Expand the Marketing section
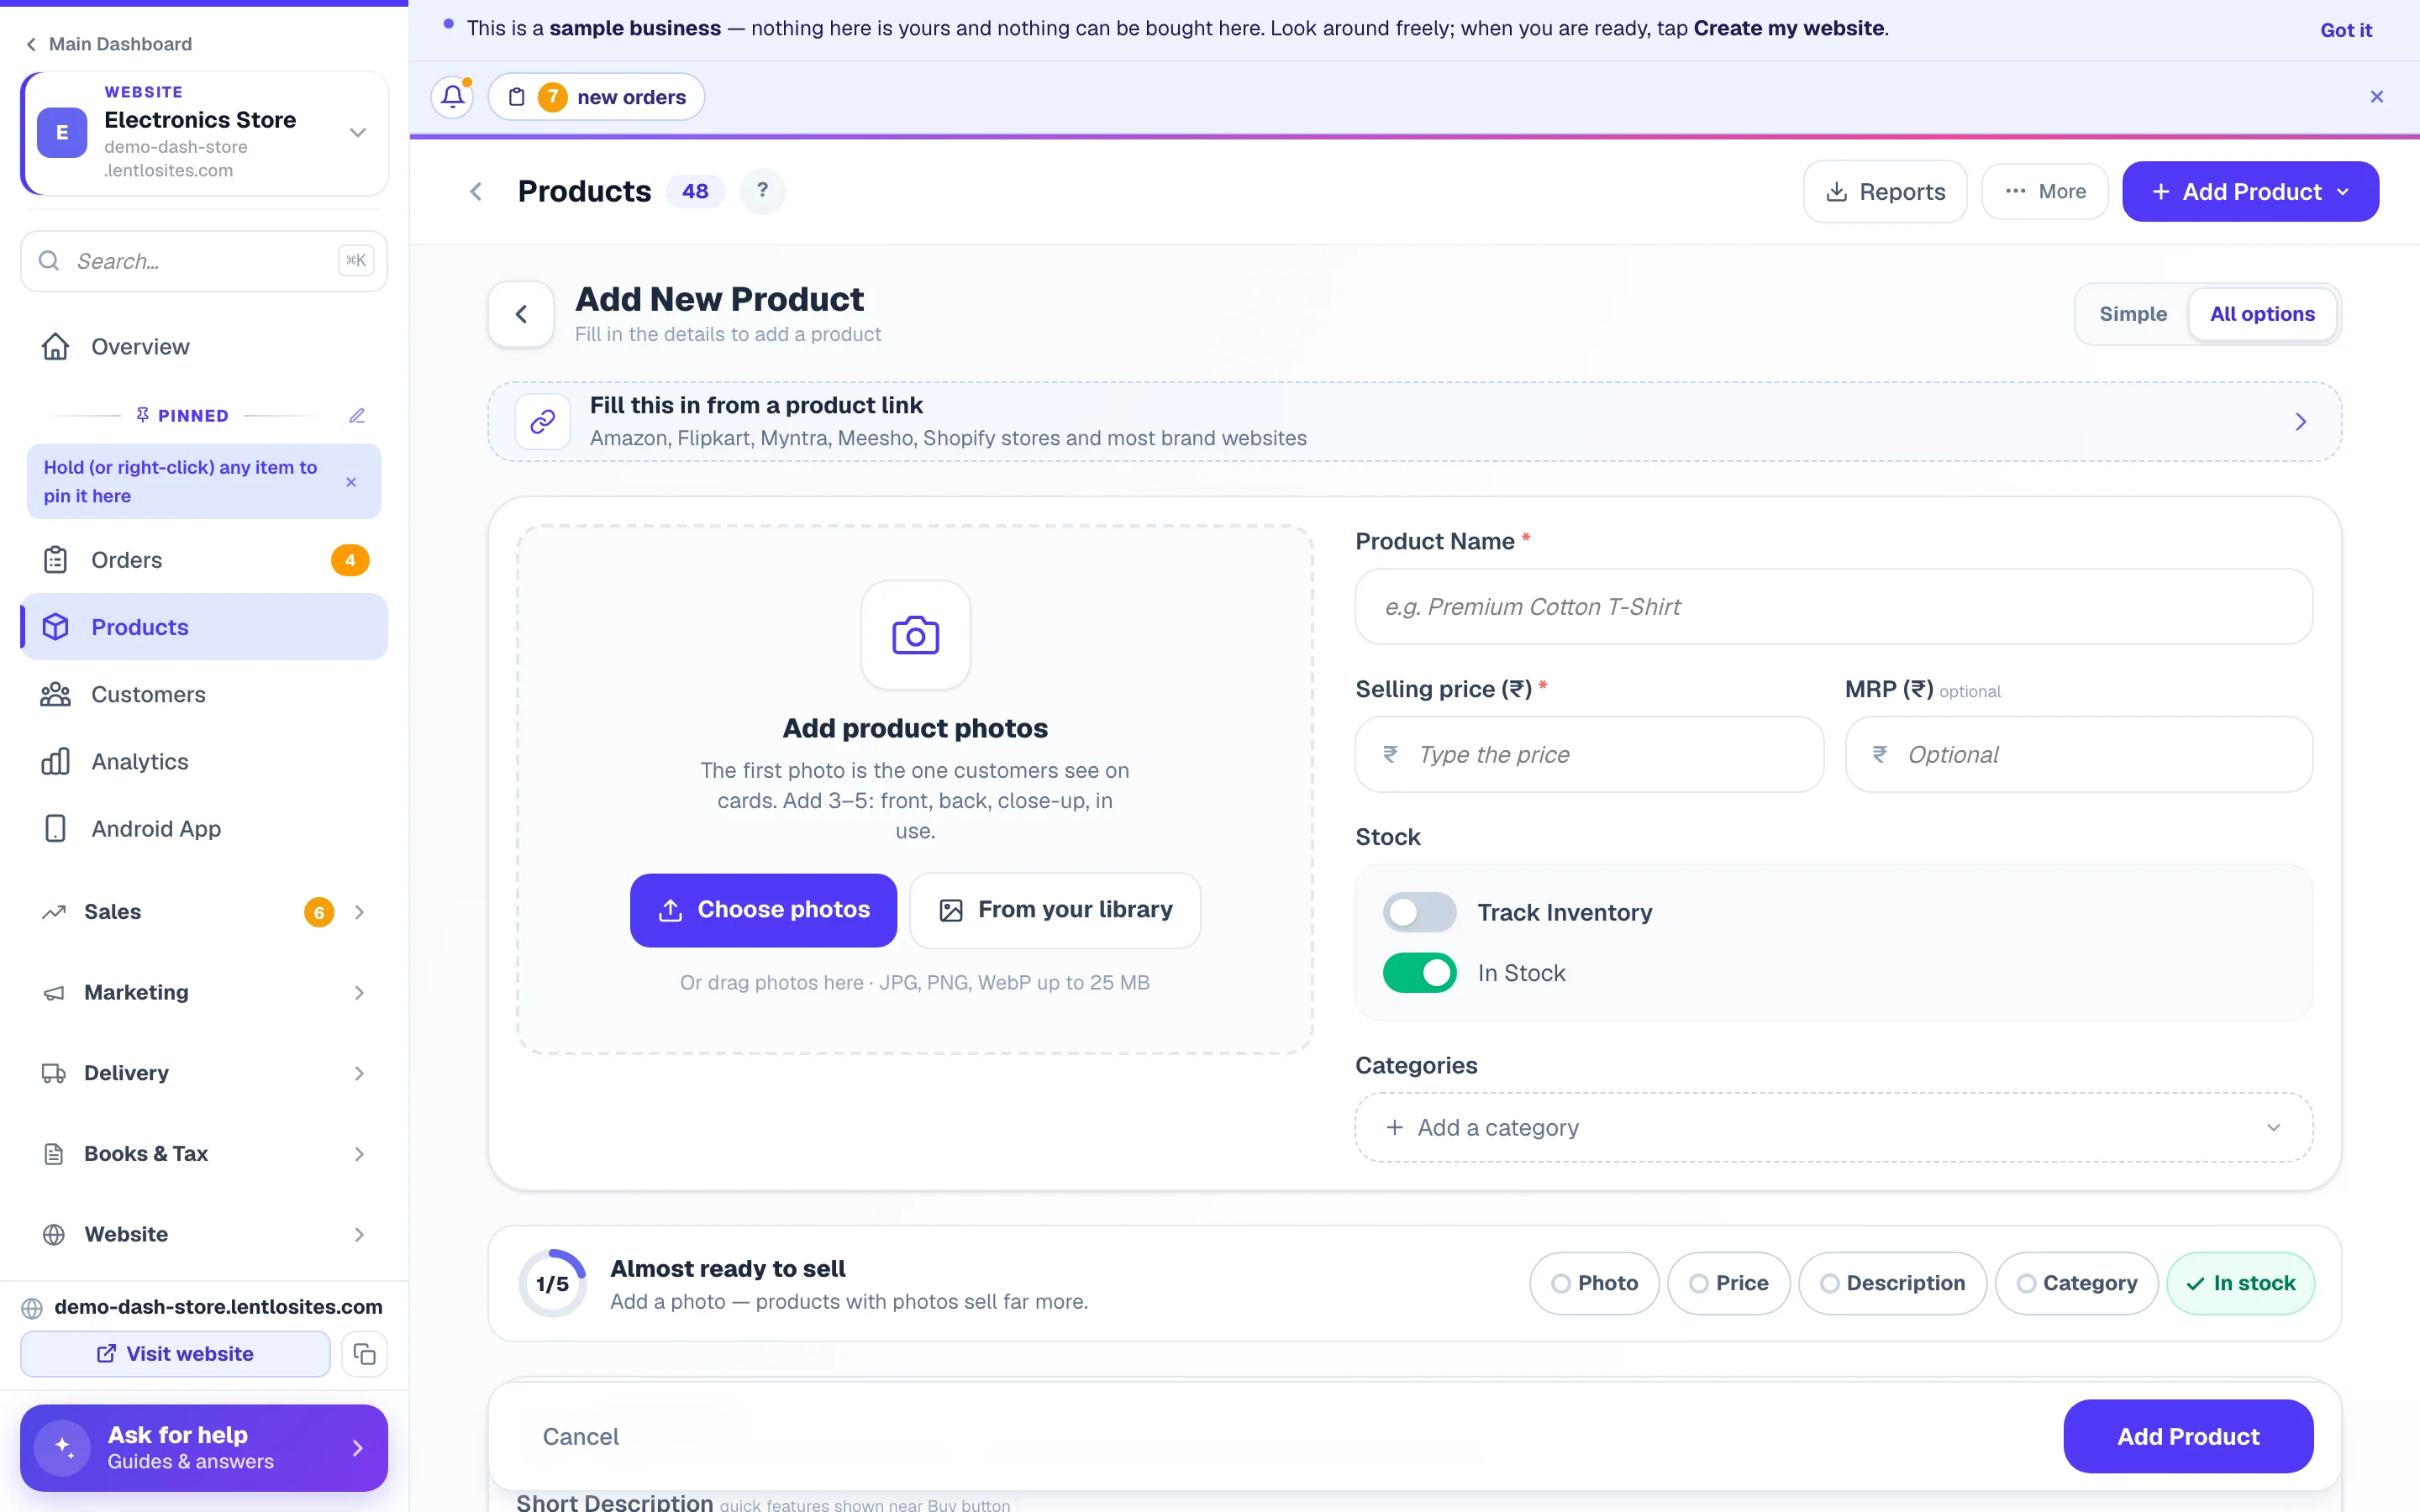 coord(204,993)
